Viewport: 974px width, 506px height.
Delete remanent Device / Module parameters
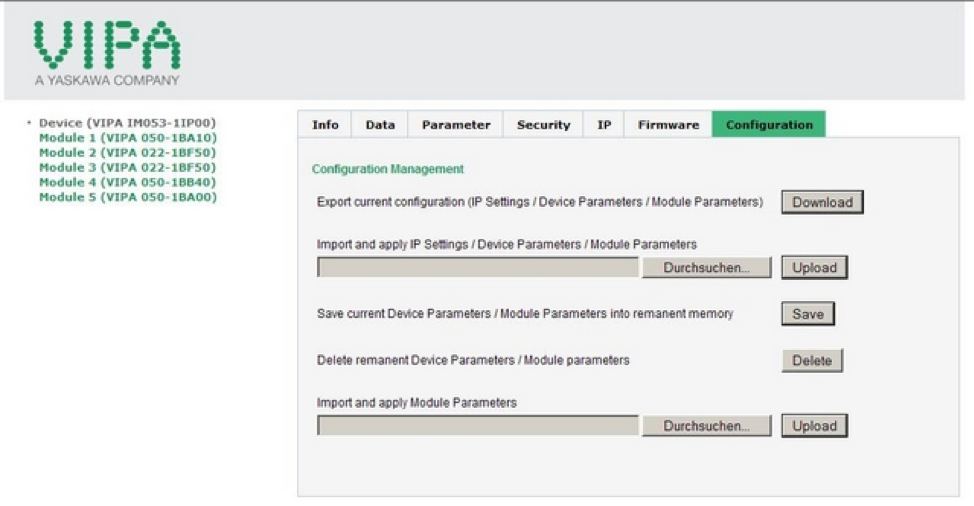pos(812,361)
